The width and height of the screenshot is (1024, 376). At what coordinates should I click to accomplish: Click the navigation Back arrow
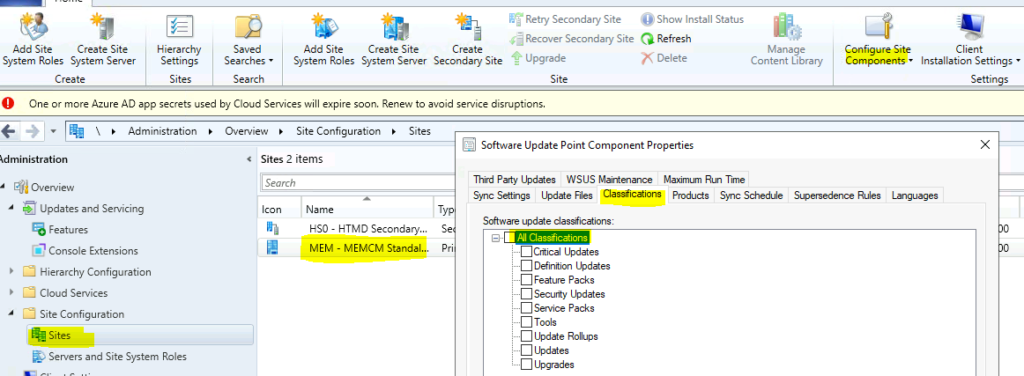8,131
